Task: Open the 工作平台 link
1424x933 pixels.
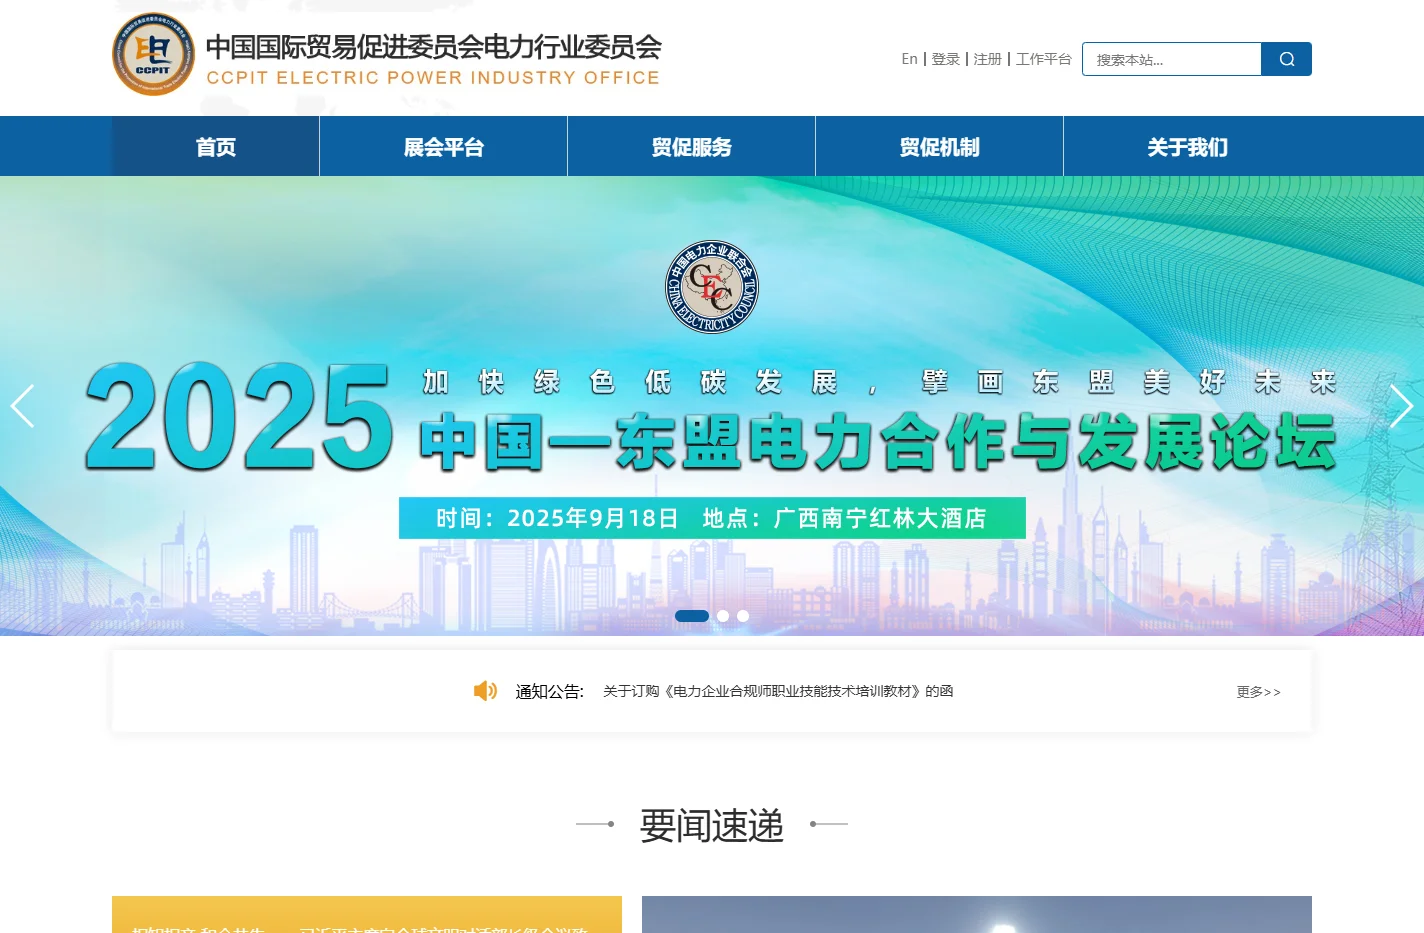Action: click(1044, 59)
